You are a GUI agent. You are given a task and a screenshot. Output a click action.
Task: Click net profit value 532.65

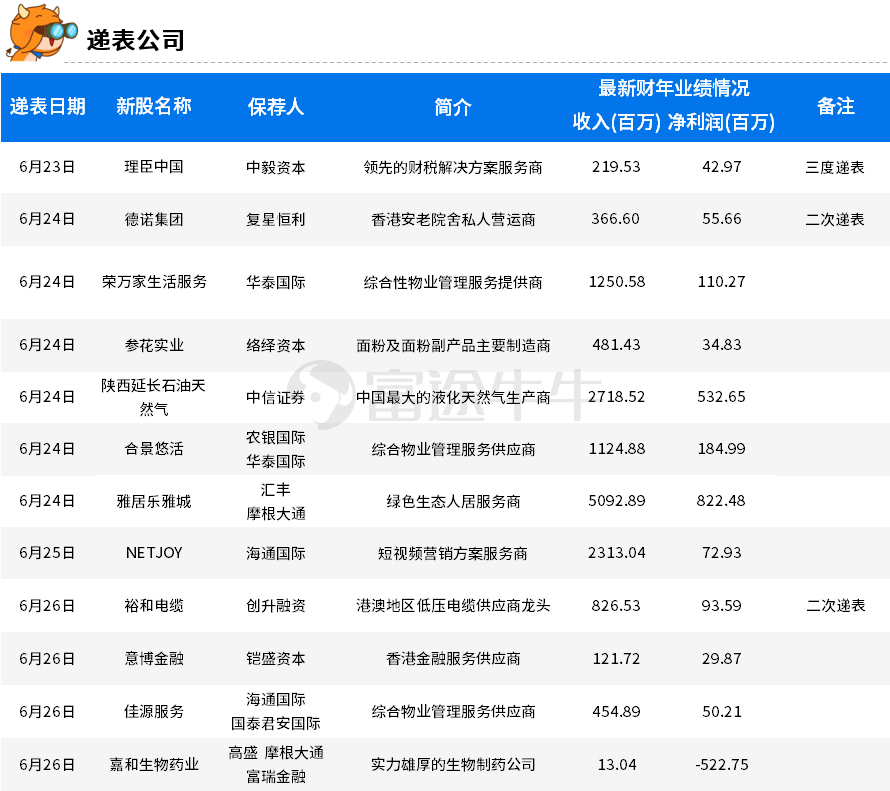pyautogui.click(x=721, y=397)
